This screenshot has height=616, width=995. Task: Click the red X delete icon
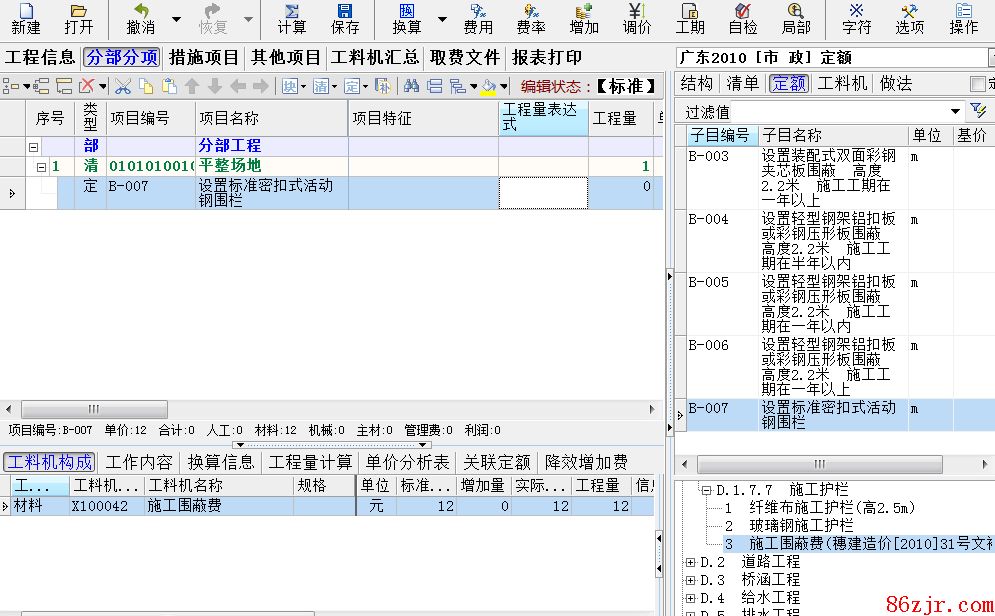87,87
